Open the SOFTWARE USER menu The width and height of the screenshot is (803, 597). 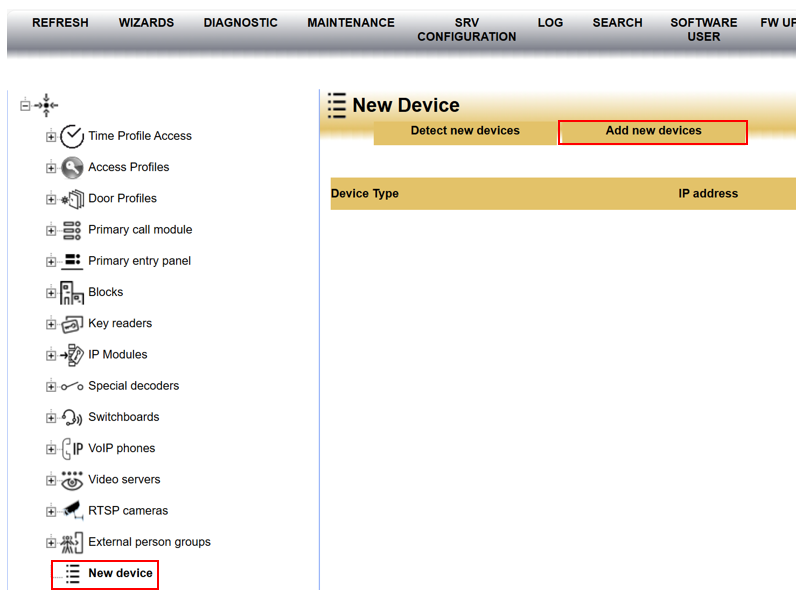click(704, 30)
